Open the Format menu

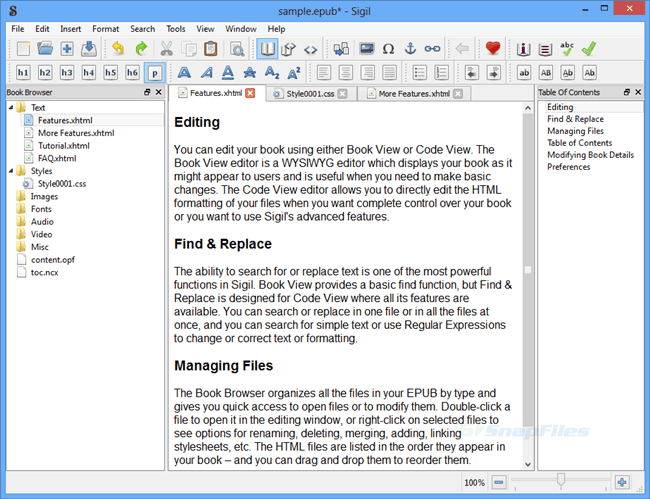click(x=105, y=29)
